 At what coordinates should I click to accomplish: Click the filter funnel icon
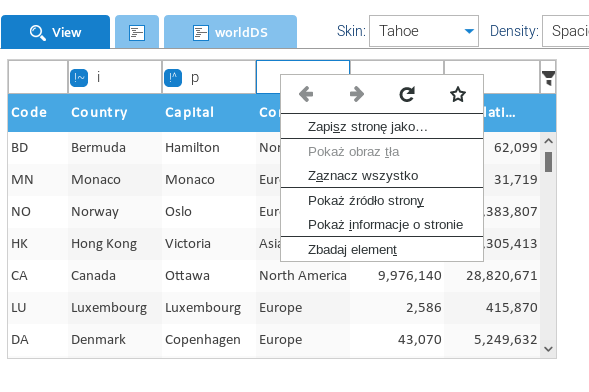click(548, 78)
